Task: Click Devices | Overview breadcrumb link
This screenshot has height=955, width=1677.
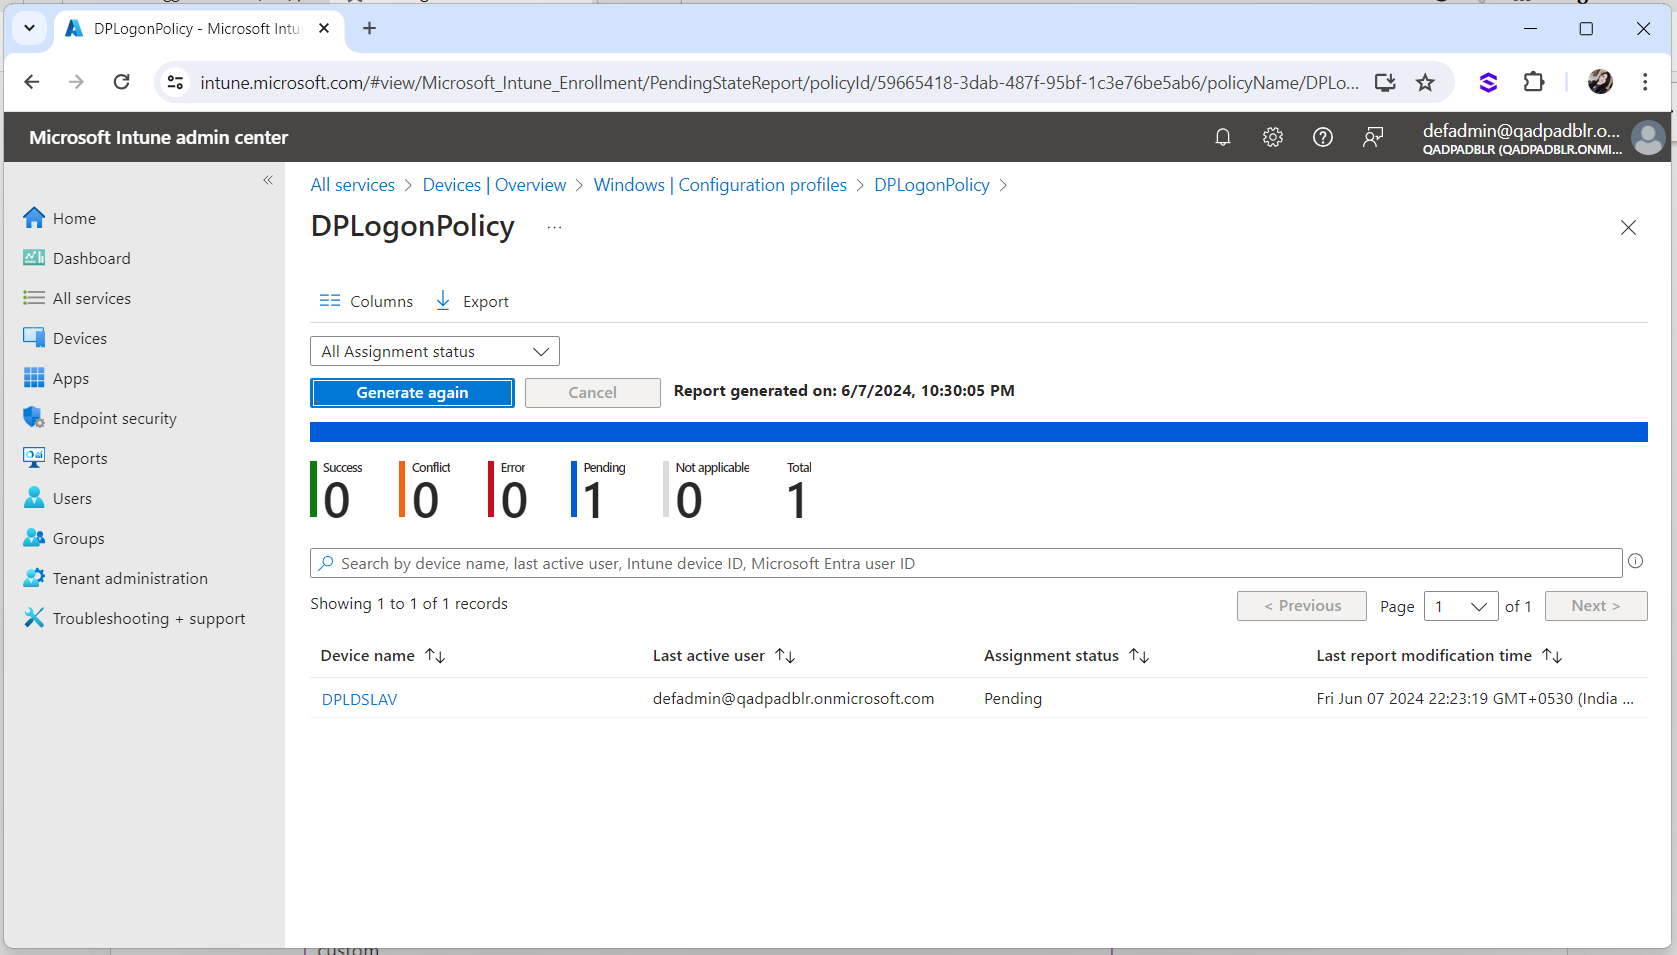Action: 494,185
